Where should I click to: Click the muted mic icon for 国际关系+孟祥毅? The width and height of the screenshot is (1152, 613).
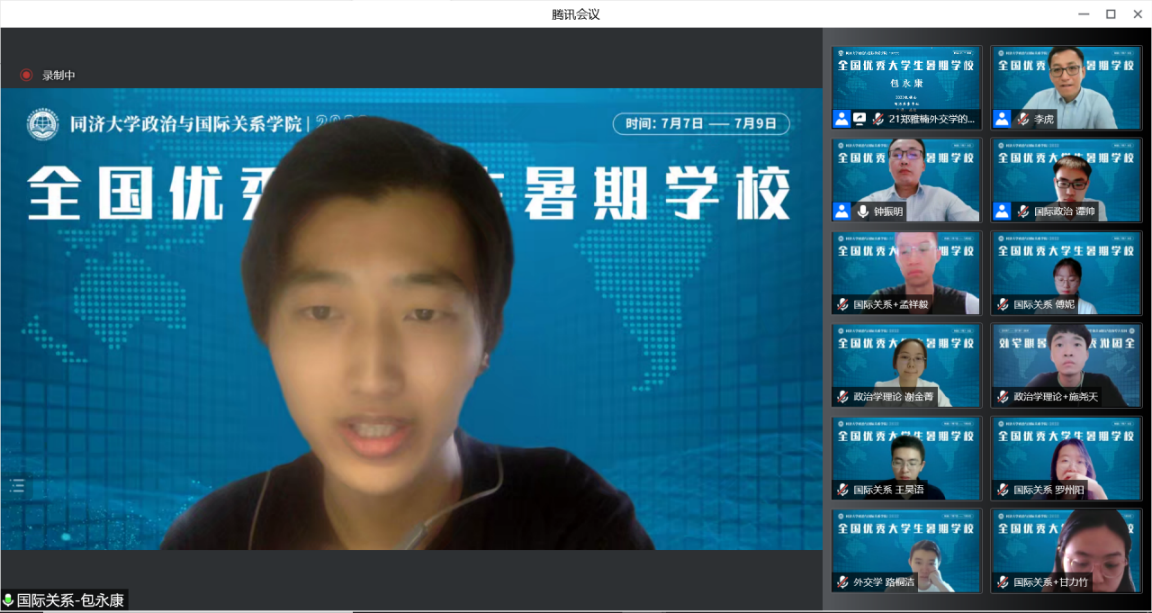pyautogui.click(x=843, y=304)
